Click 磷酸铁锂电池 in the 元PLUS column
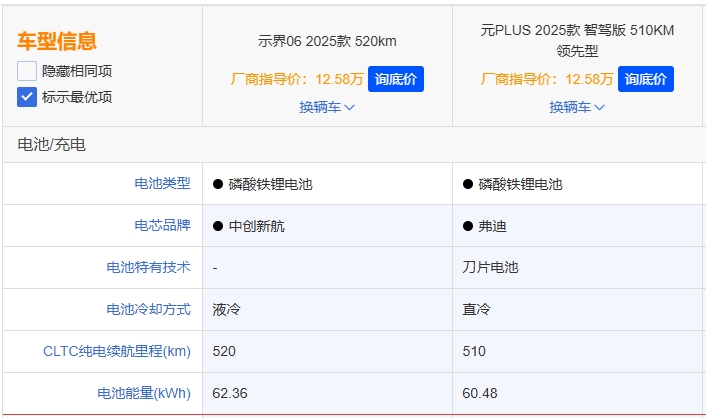Viewport: 706px width, 418px height. coord(520,184)
